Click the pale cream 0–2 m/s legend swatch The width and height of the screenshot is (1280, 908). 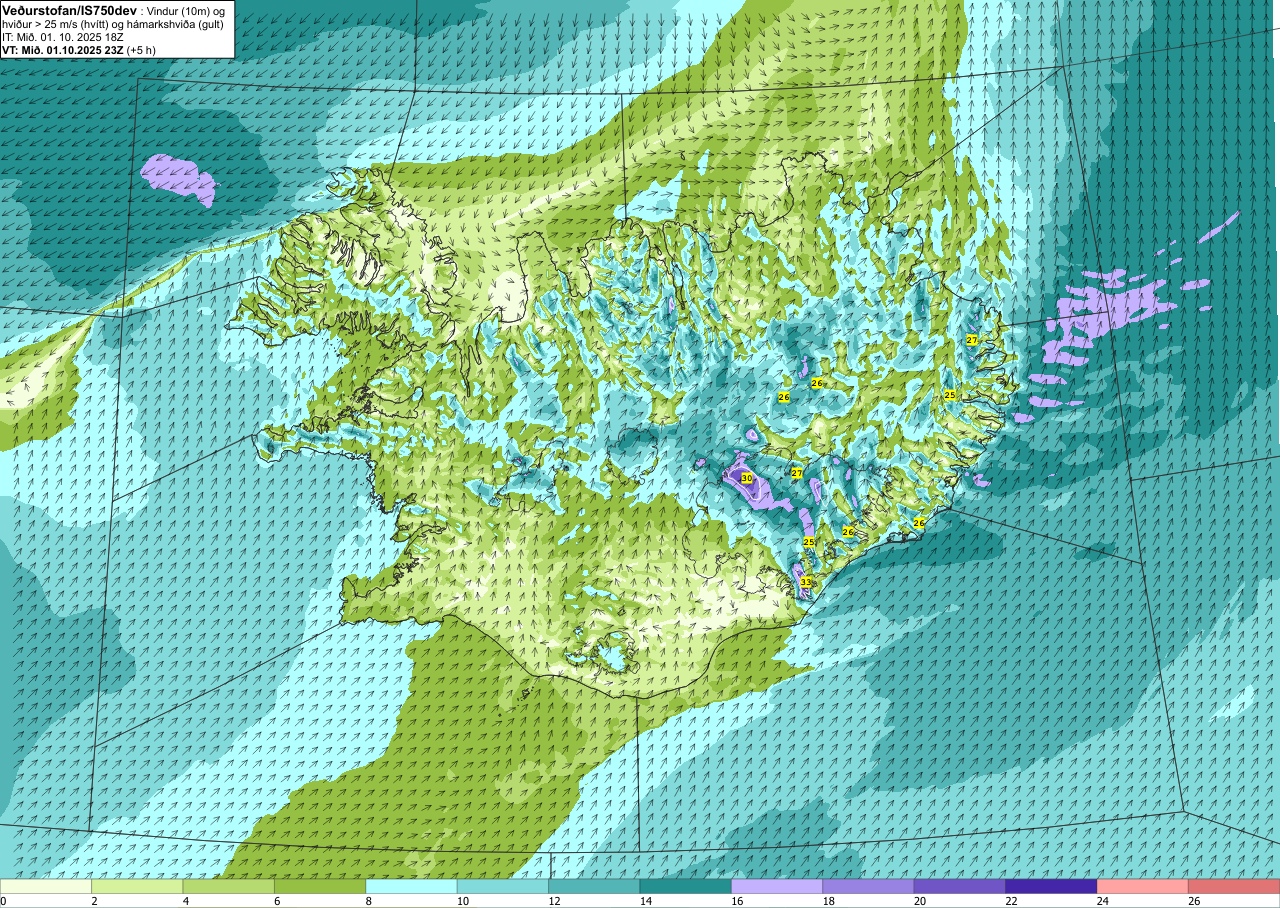pyautogui.click(x=46, y=887)
